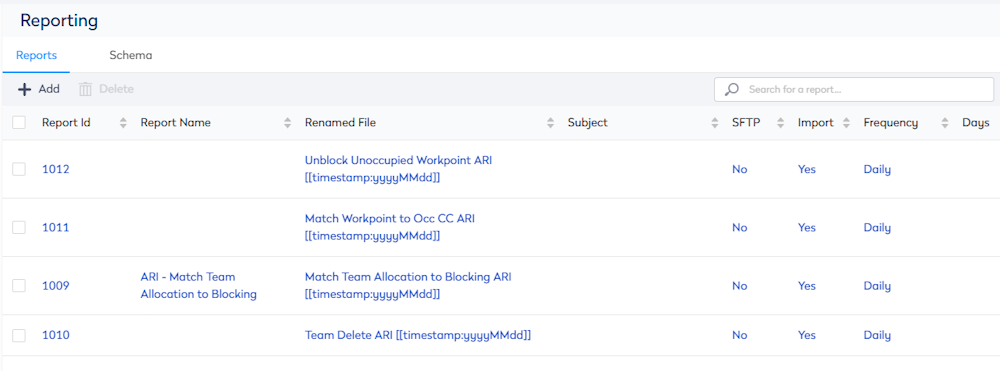Click SFTP 'No' for report 1010
Viewport: 1000px width, 371px height.
click(x=739, y=335)
